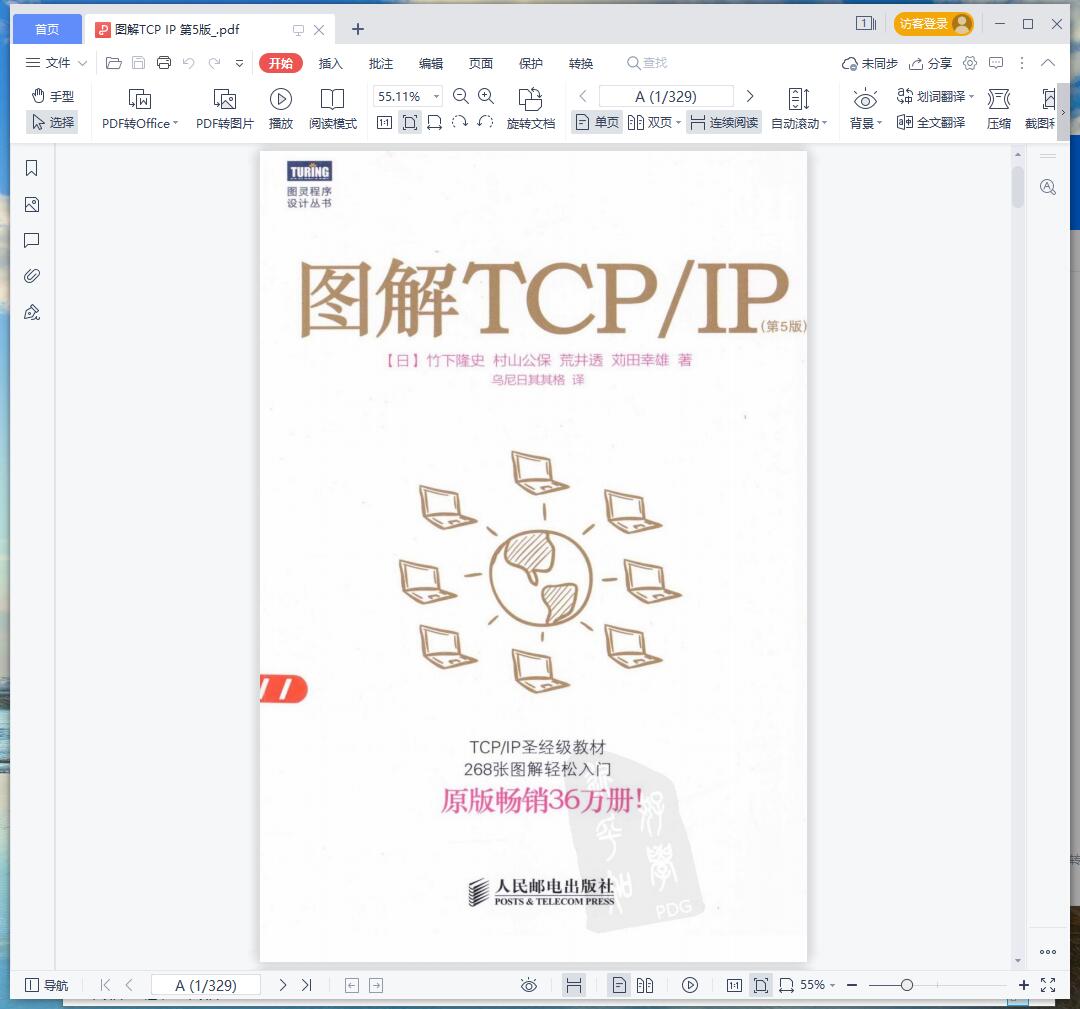Zoom out using magnifier minus icon
The image size is (1080, 1009).
point(461,96)
